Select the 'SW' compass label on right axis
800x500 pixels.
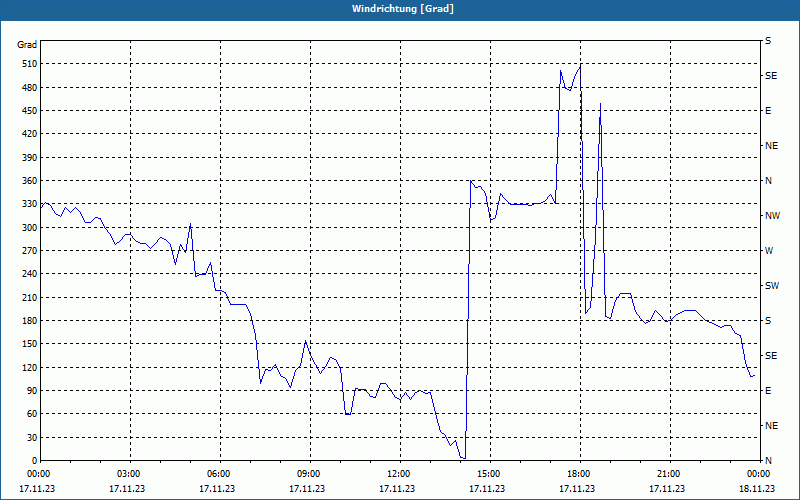click(772, 286)
